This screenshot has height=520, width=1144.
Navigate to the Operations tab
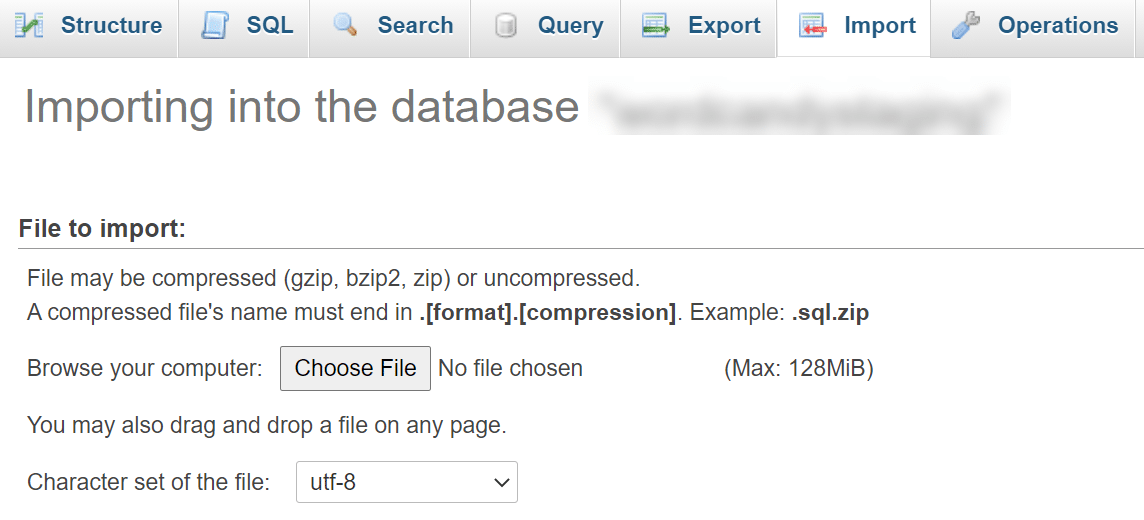coord(1058,26)
